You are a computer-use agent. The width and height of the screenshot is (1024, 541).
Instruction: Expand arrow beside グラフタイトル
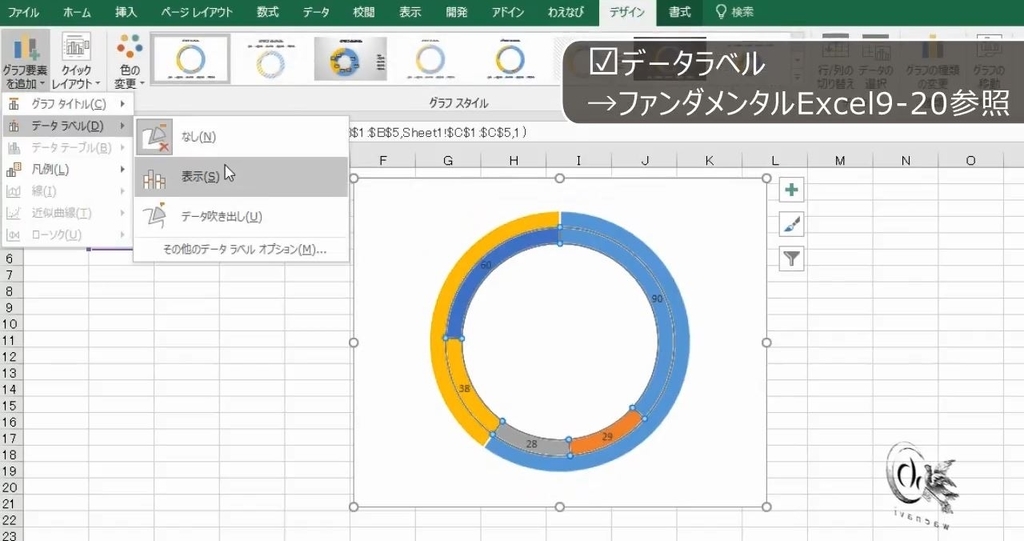point(122,104)
